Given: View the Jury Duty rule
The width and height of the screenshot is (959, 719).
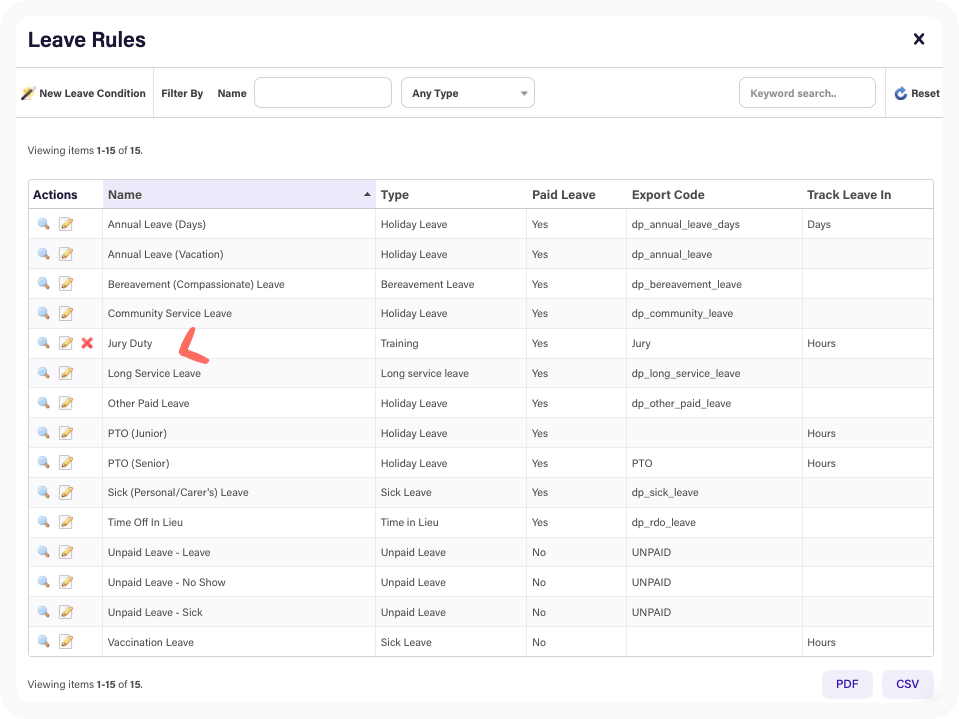Looking at the screenshot, I should click(x=43, y=343).
